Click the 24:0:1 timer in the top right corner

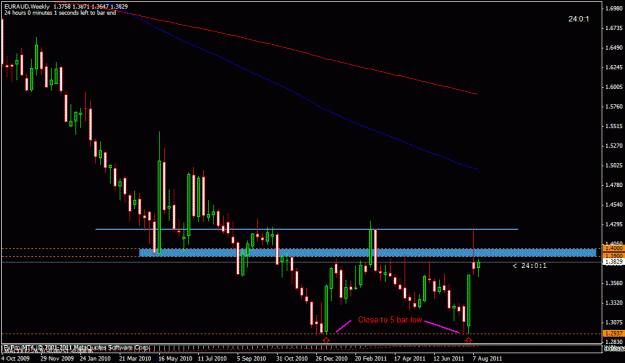click(578, 19)
